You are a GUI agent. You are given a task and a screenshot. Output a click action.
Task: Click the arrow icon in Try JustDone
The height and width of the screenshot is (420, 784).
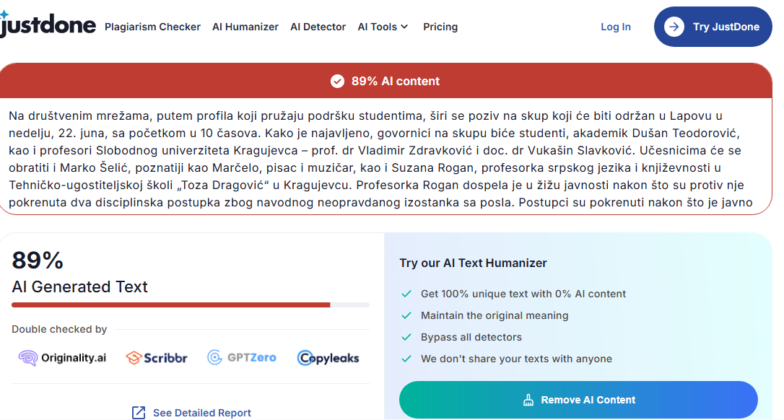pos(674,27)
